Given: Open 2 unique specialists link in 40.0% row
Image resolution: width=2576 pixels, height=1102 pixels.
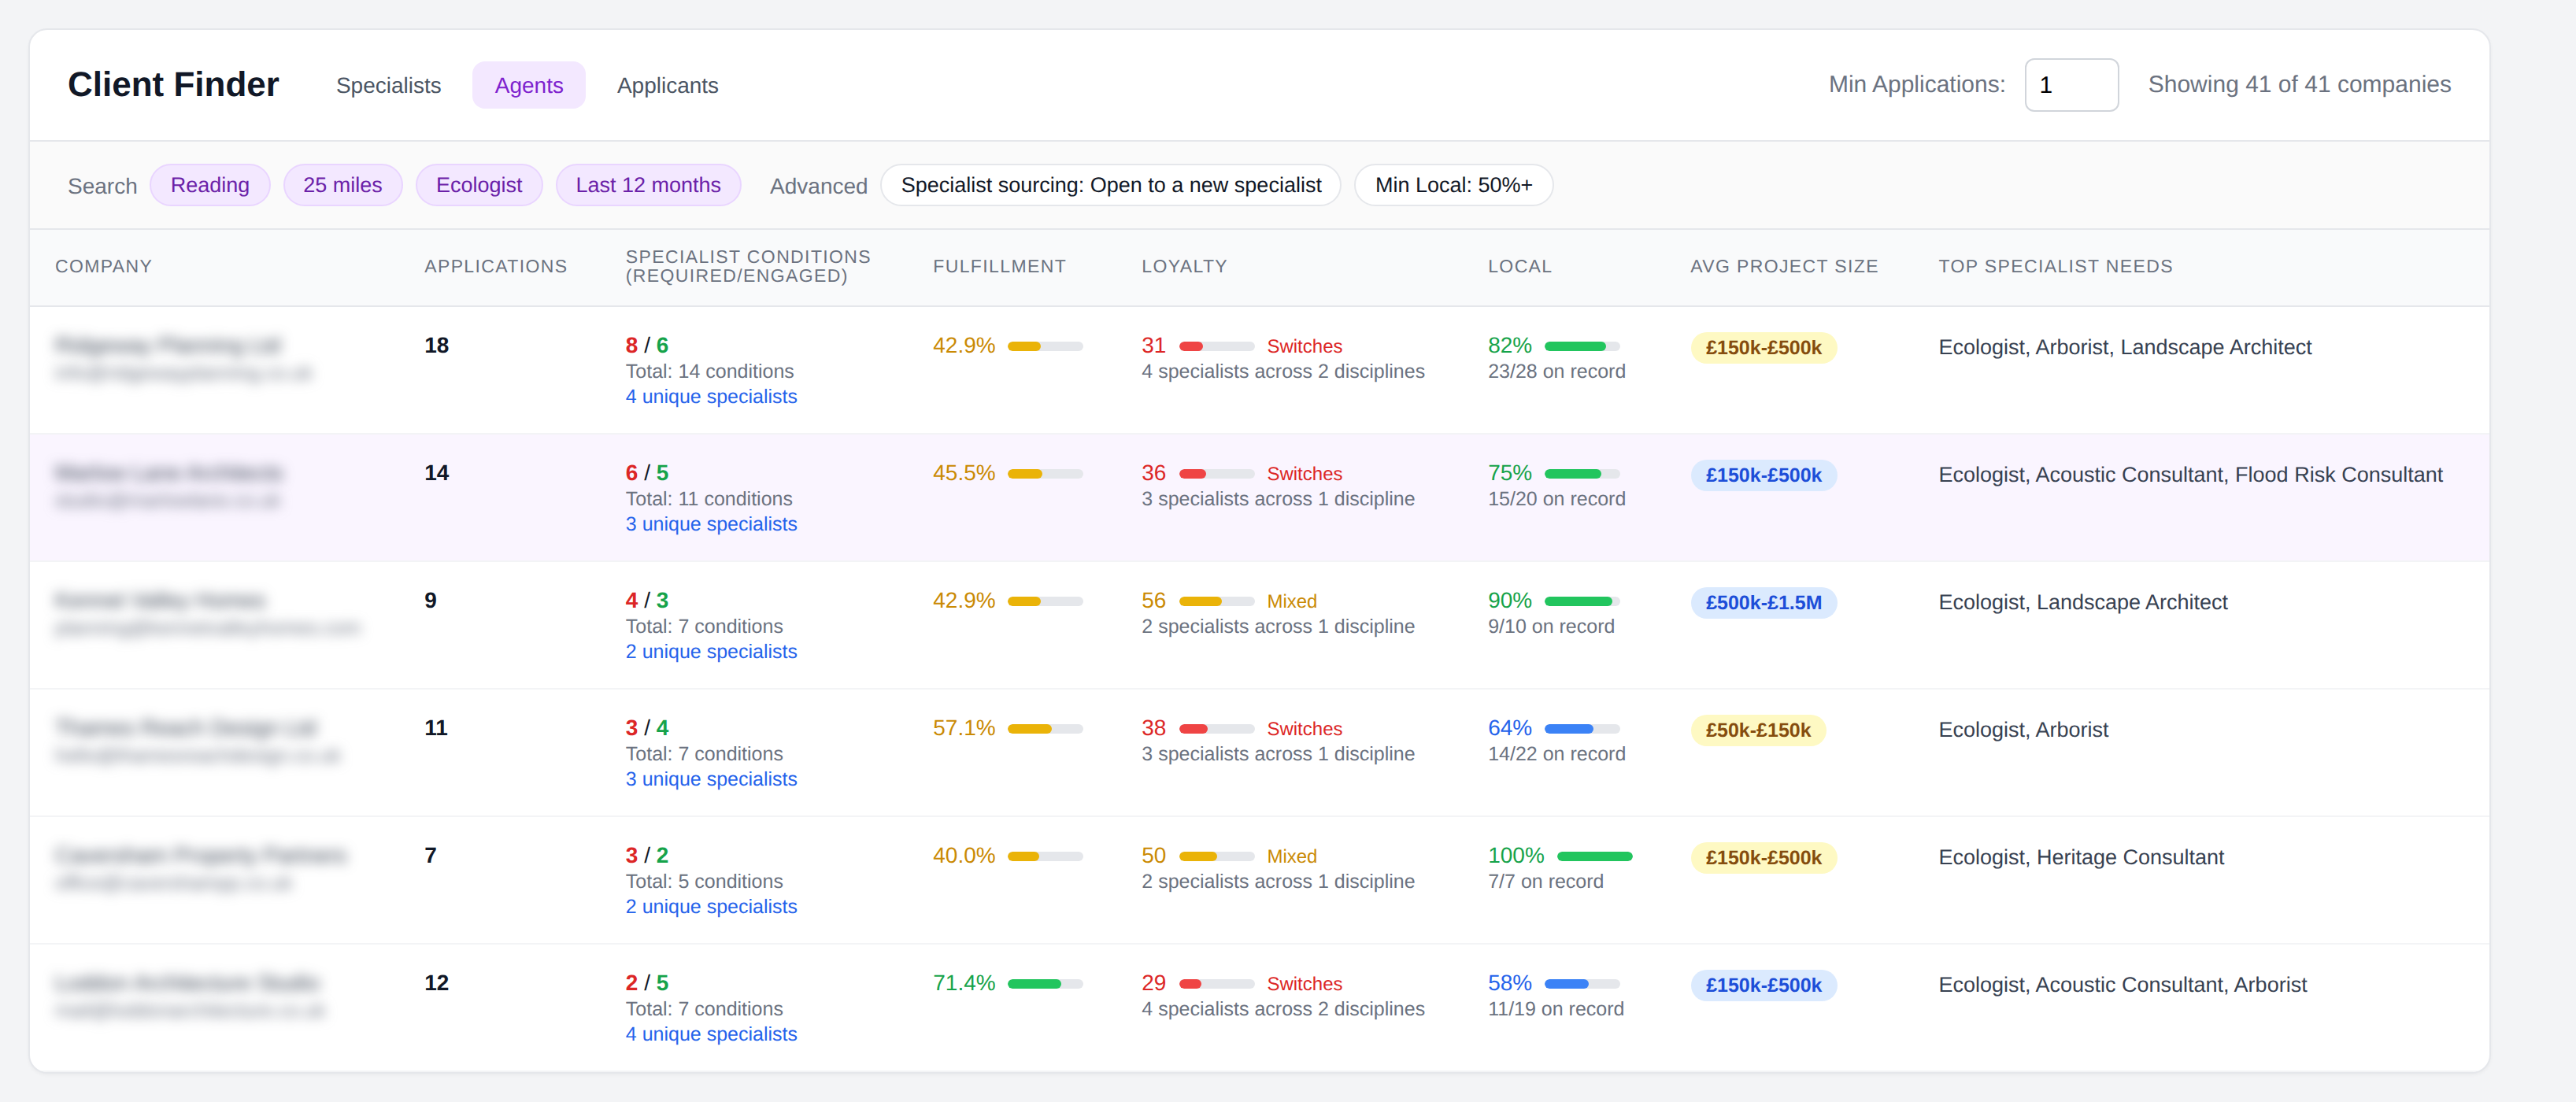Looking at the screenshot, I should click(x=711, y=907).
